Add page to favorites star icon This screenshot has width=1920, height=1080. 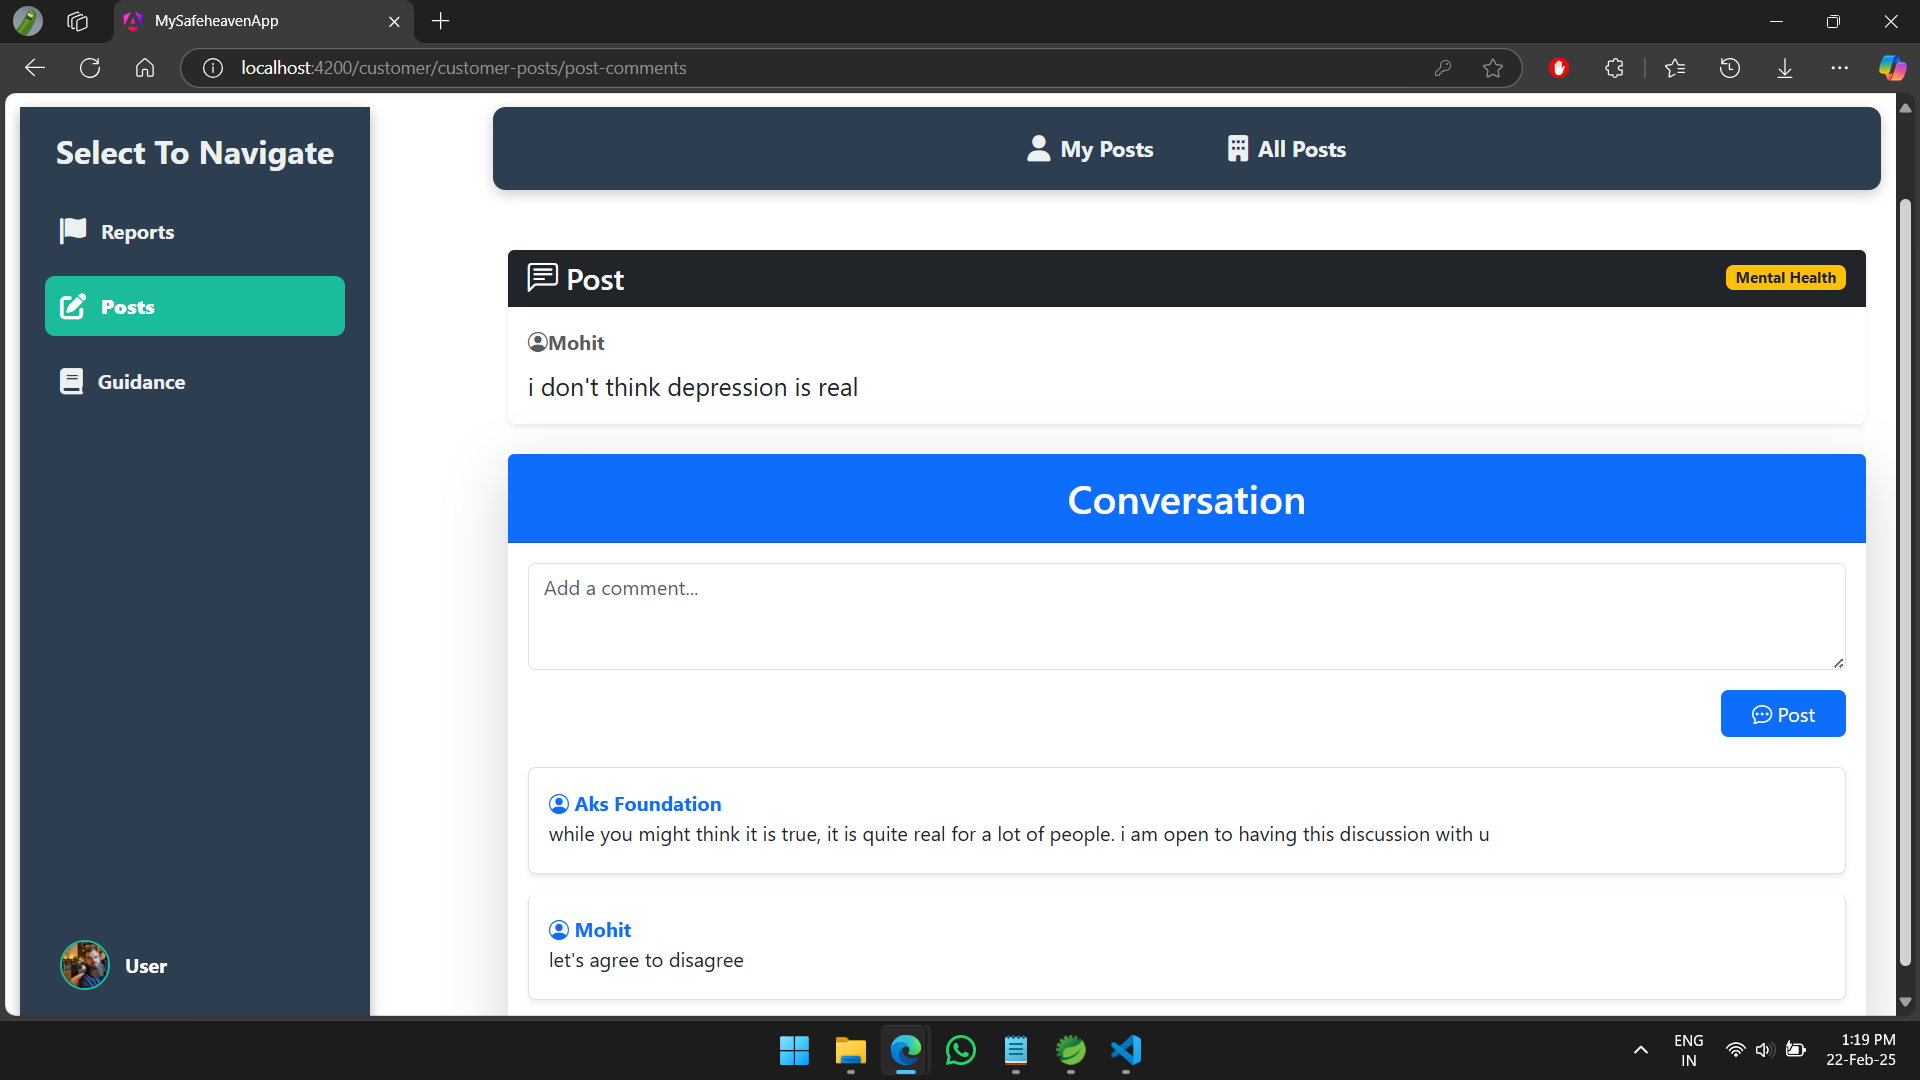coord(1493,68)
